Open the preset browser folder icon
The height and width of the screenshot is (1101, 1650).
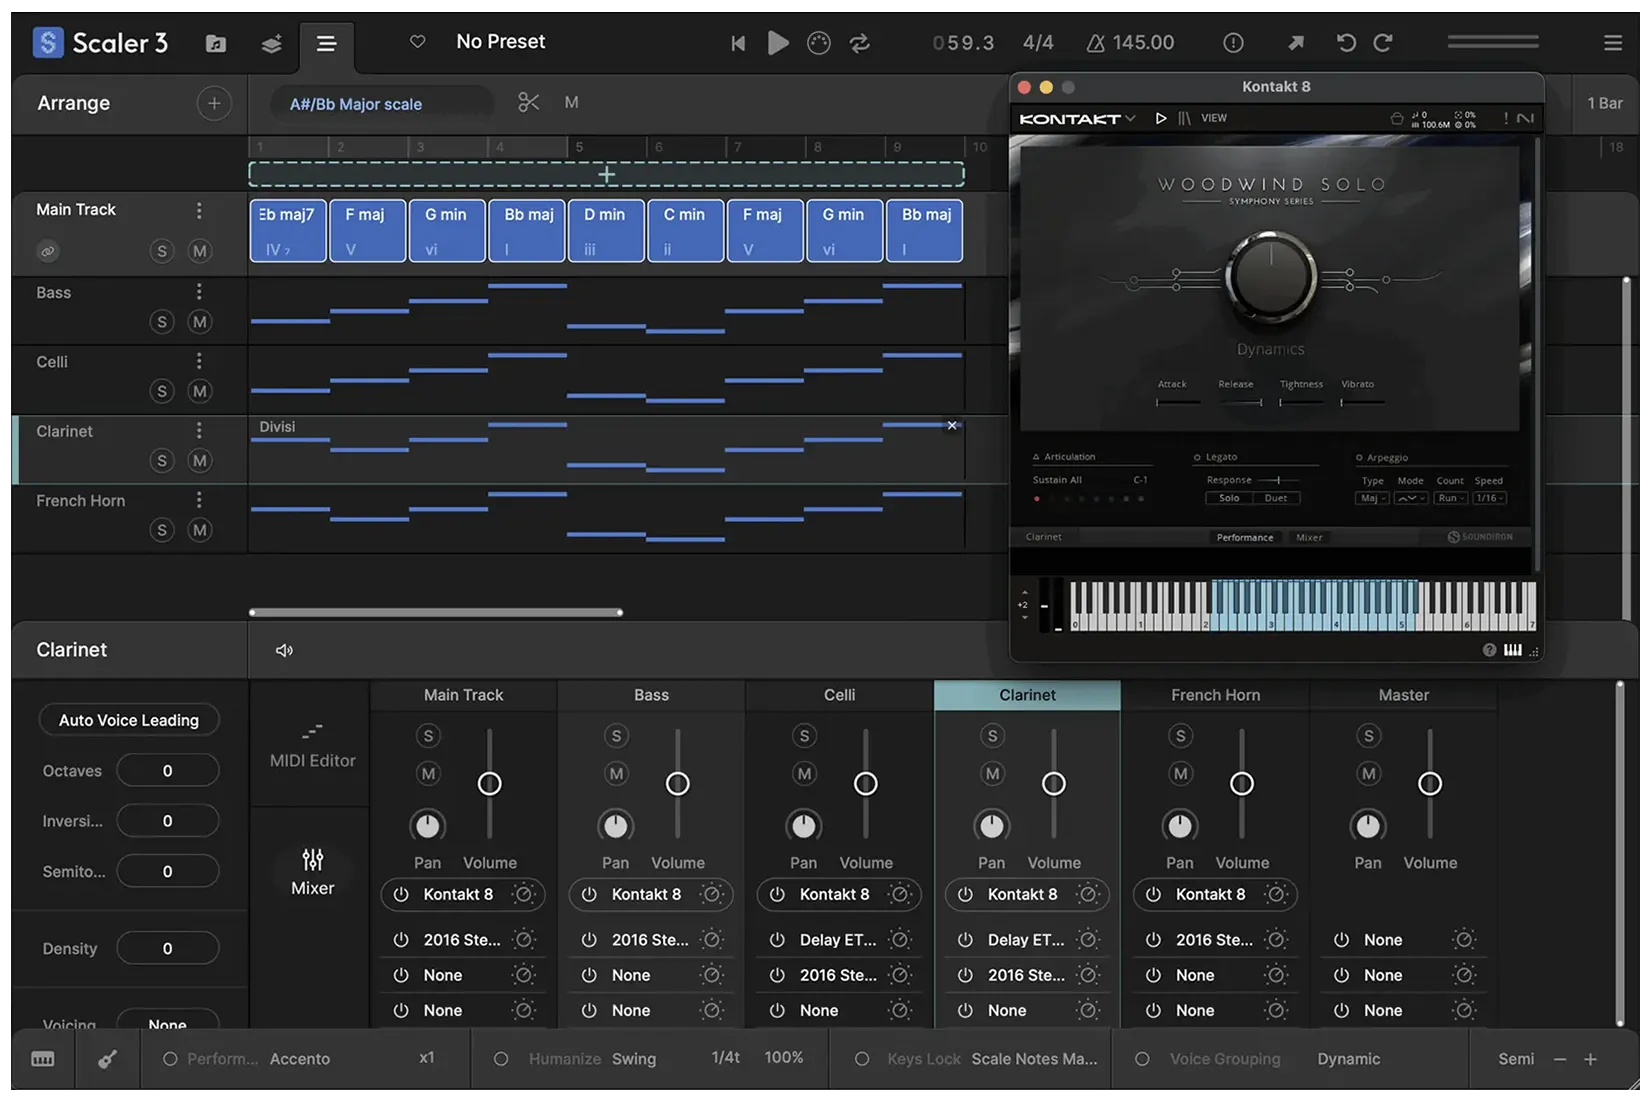pos(216,43)
